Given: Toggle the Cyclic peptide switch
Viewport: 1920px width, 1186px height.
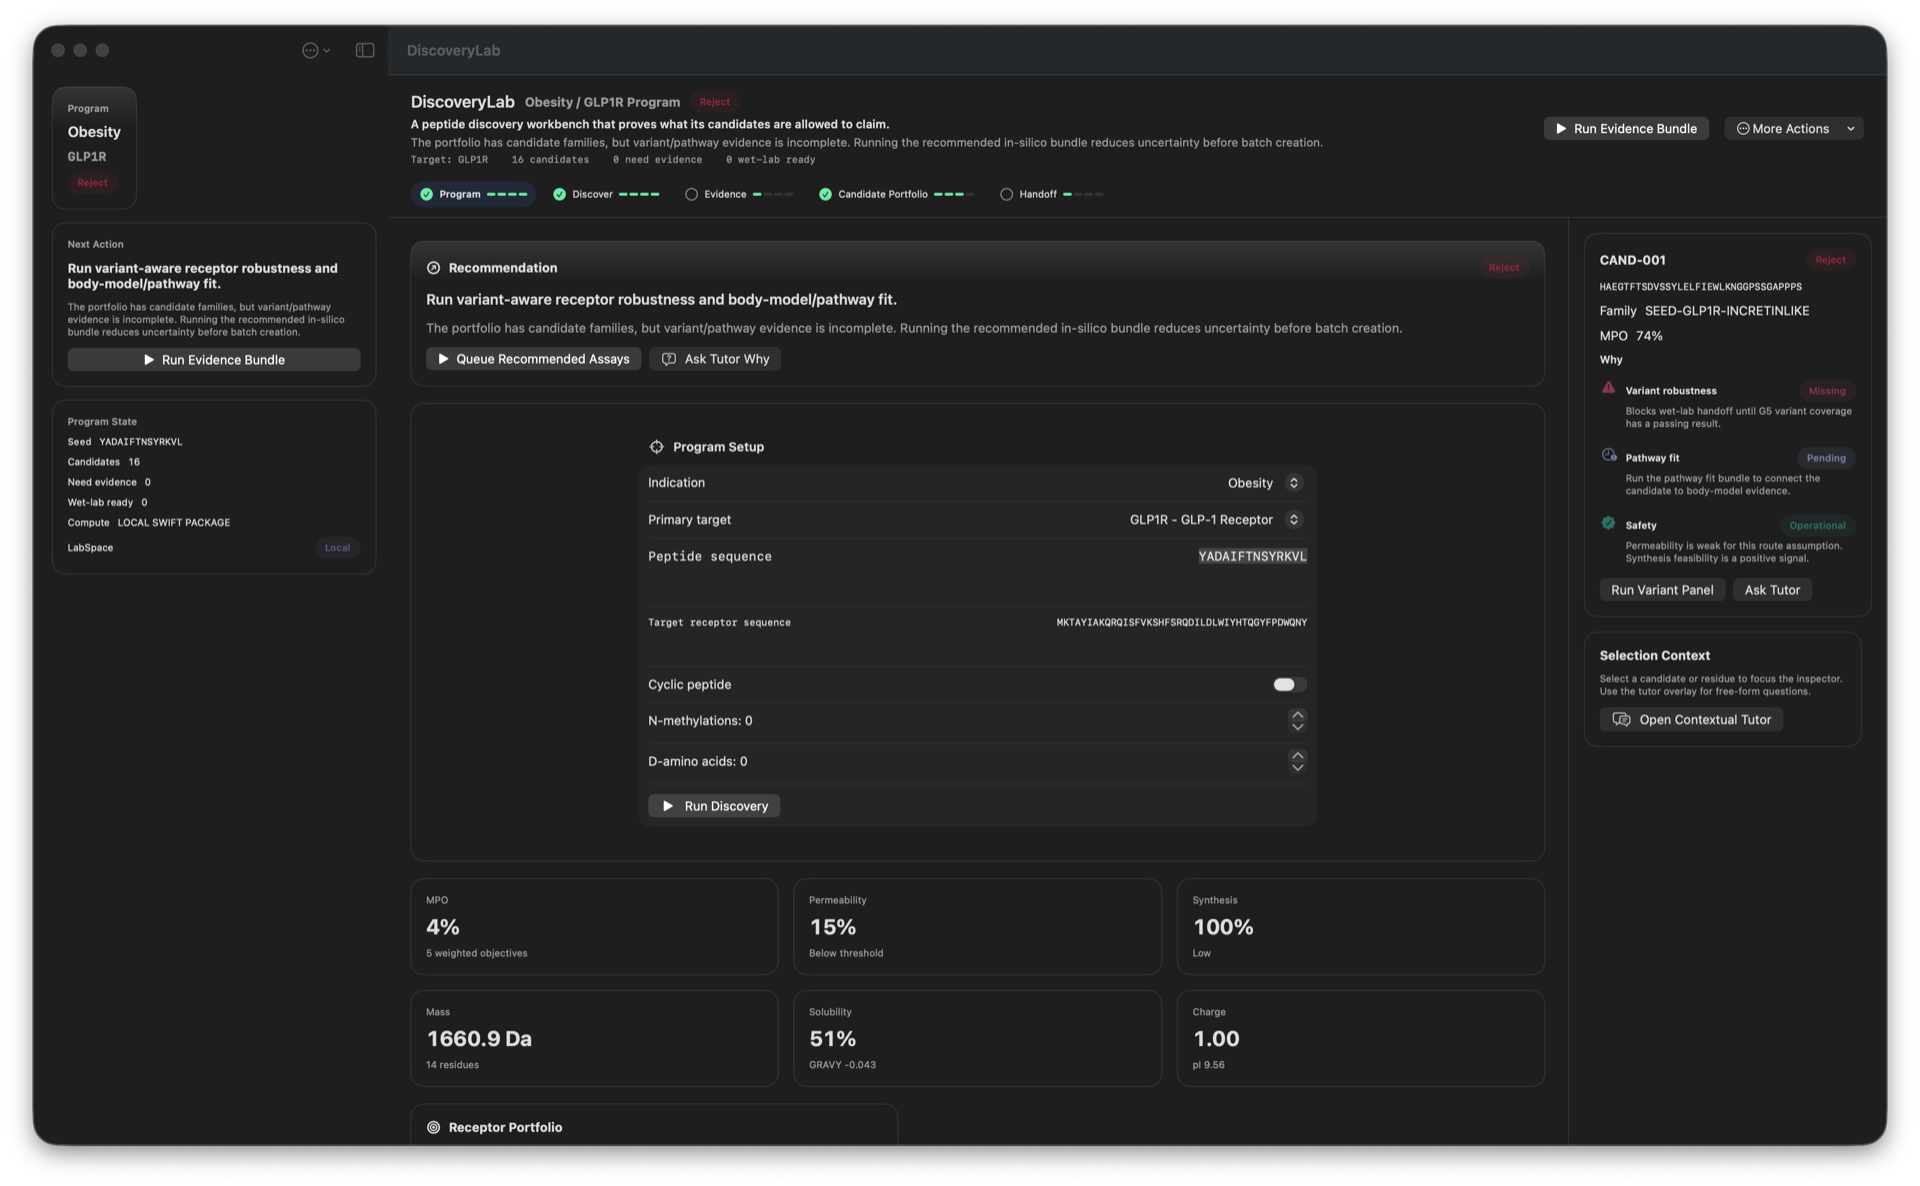Looking at the screenshot, I should (x=1289, y=684).
